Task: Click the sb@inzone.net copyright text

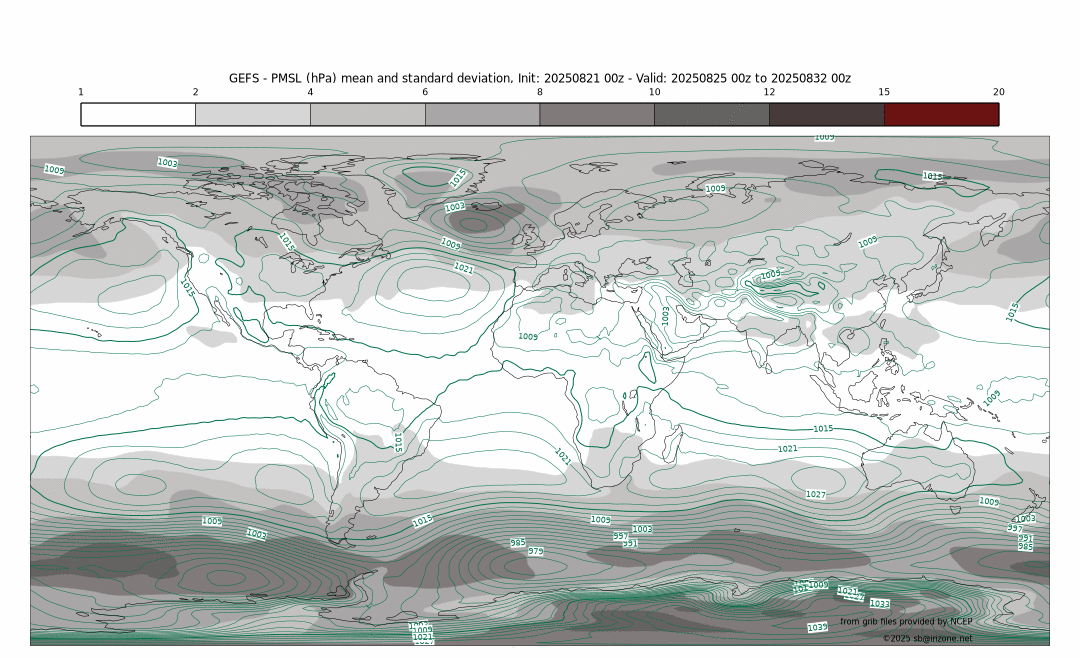Action: click(x=927, y=638)
